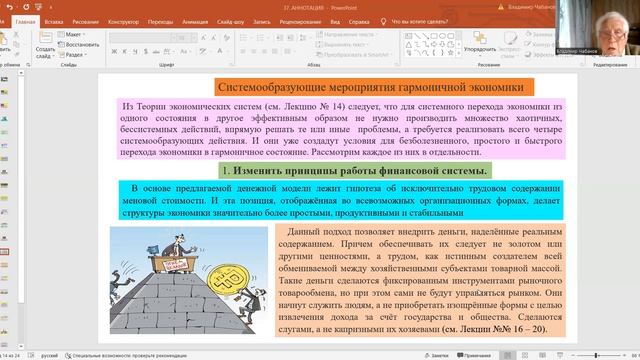Image resolution: width=640 pixels, height=360 pixels.
Task: Align text right in paragraph group
Action: pos(264,51)
